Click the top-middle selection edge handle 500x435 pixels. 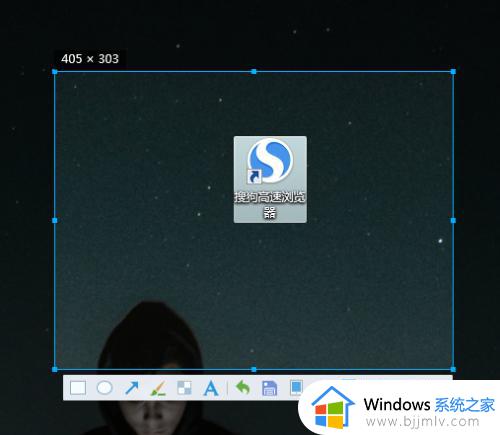pyautogui.click(x=254, y=72)
